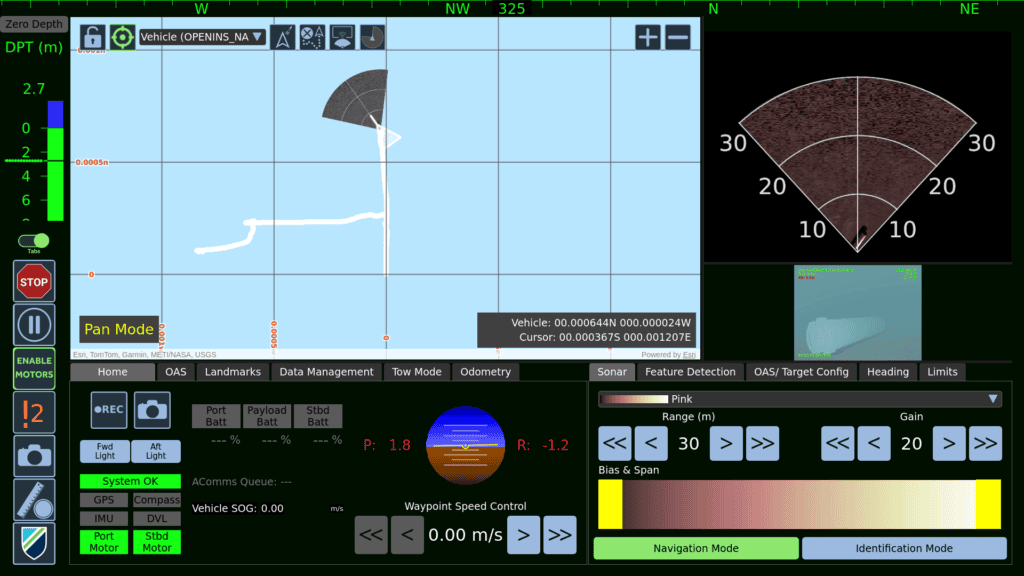Click the Bias & Span gradient bar
1024x576 pixels.
point(799,504)
